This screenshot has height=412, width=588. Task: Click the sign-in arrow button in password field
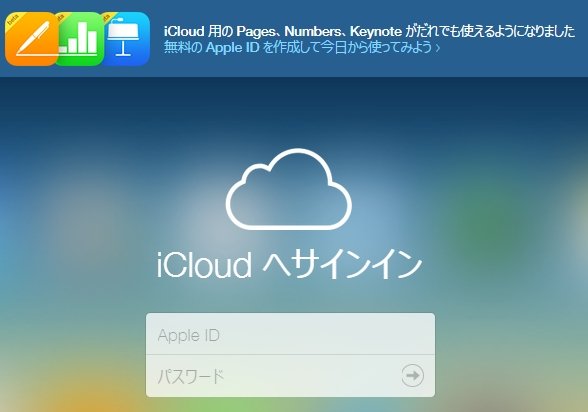click(412, 375)
